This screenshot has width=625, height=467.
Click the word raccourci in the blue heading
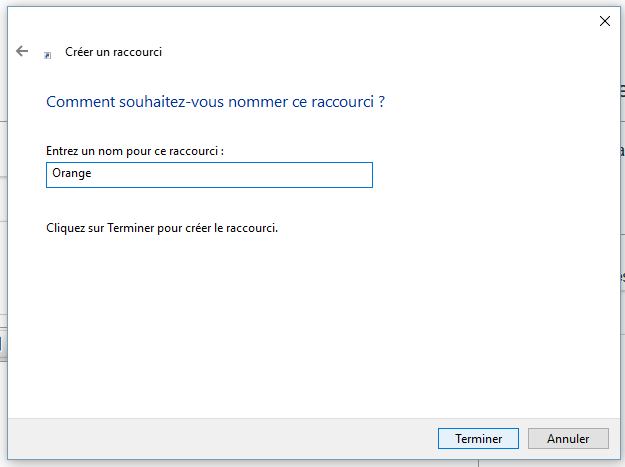point(342,102)
